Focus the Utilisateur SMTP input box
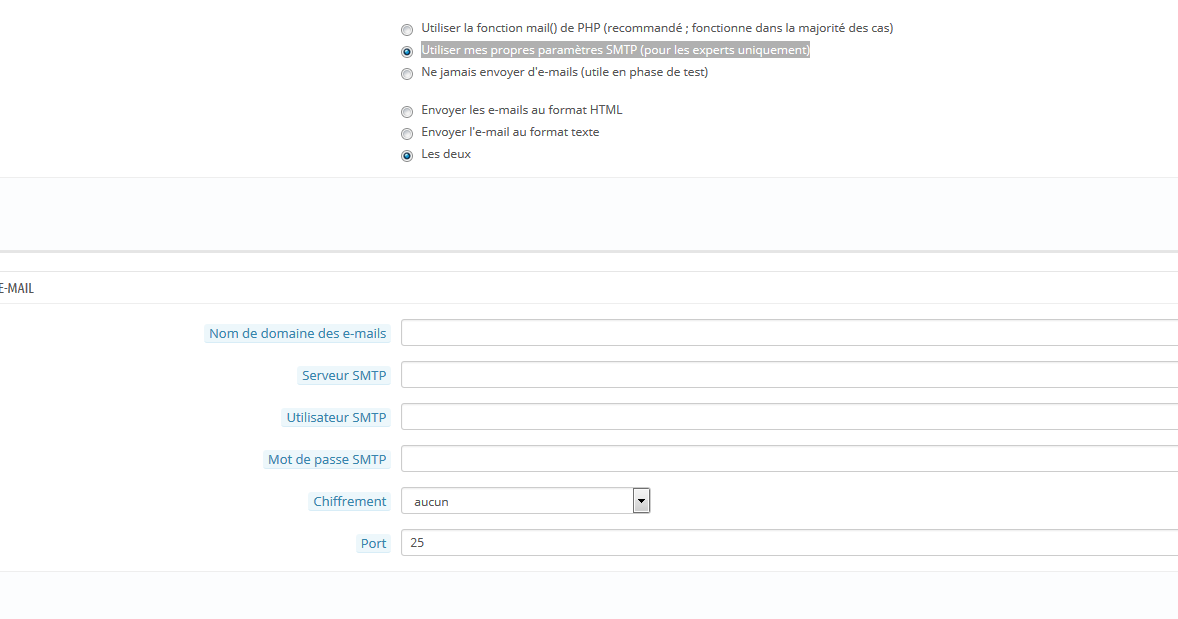The width and height of the screenshot is (1178, 619). 790,417
